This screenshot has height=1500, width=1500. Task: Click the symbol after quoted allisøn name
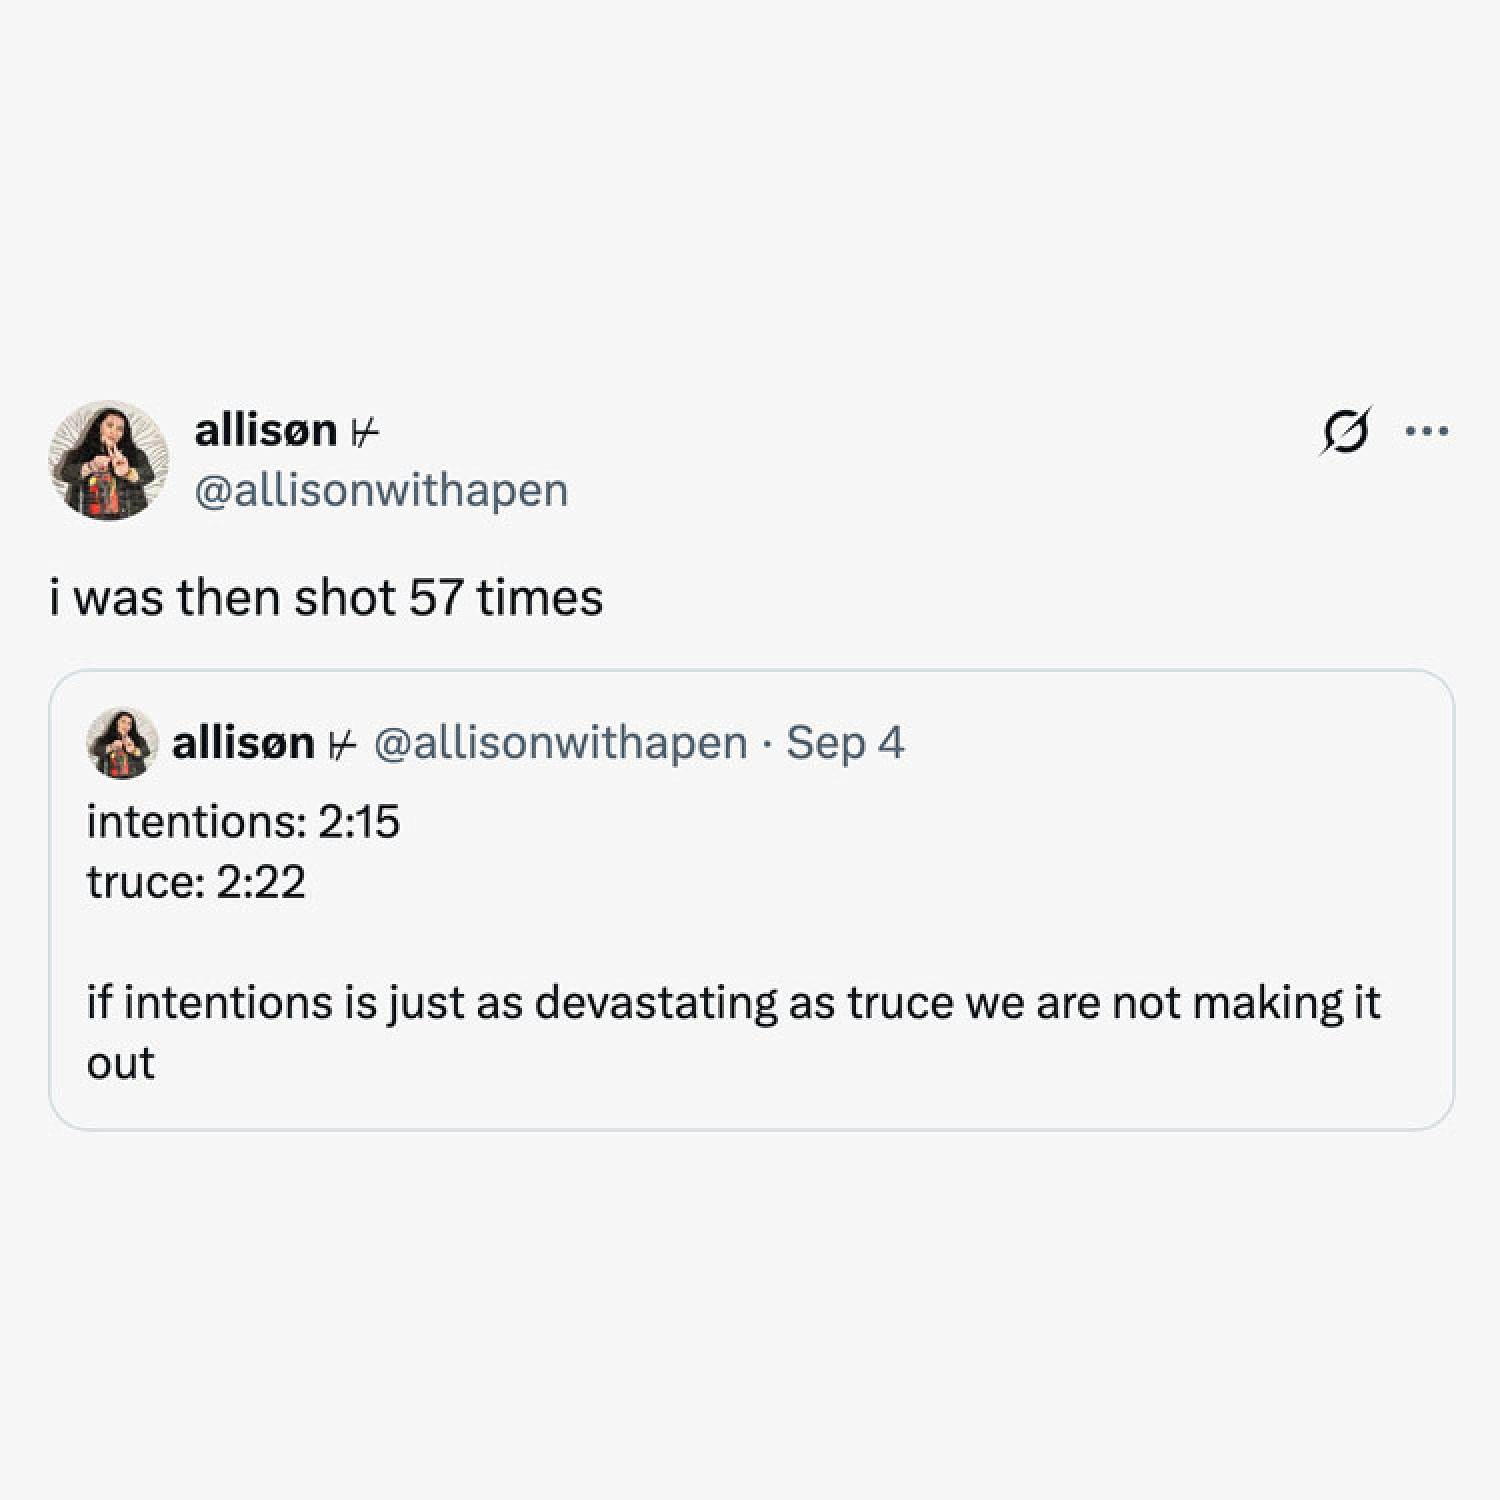click(342, 744)
